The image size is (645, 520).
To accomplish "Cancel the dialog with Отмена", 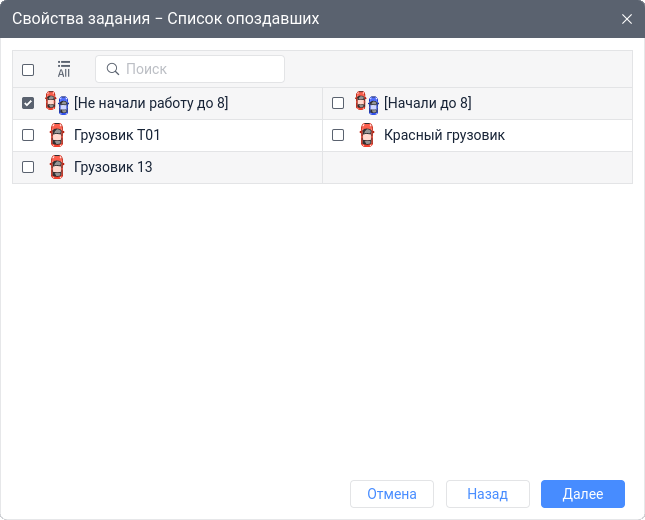I will [391, 494].
